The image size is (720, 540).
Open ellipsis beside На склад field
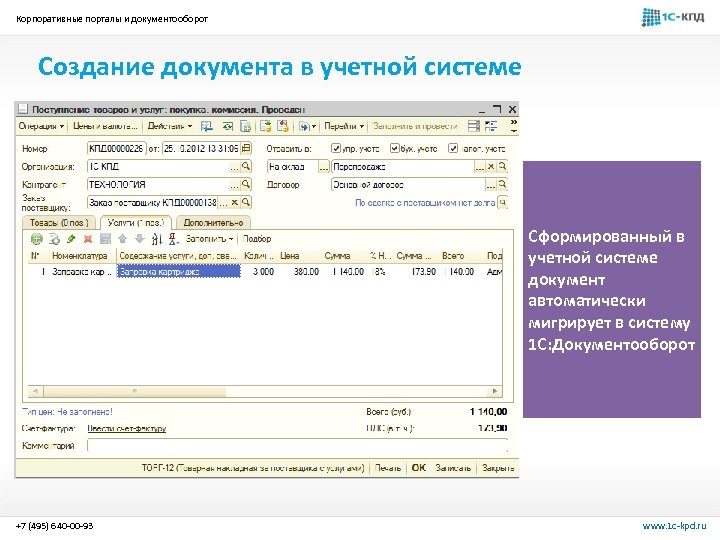(x=324, y=167)
